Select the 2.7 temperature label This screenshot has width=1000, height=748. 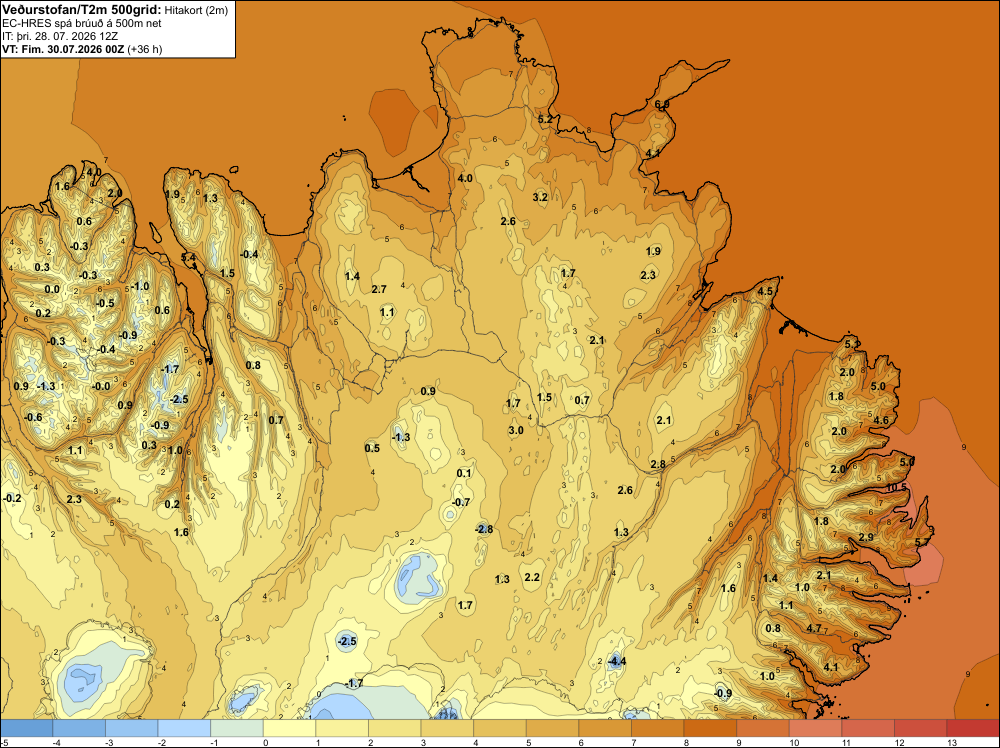[x=379, y=289]
